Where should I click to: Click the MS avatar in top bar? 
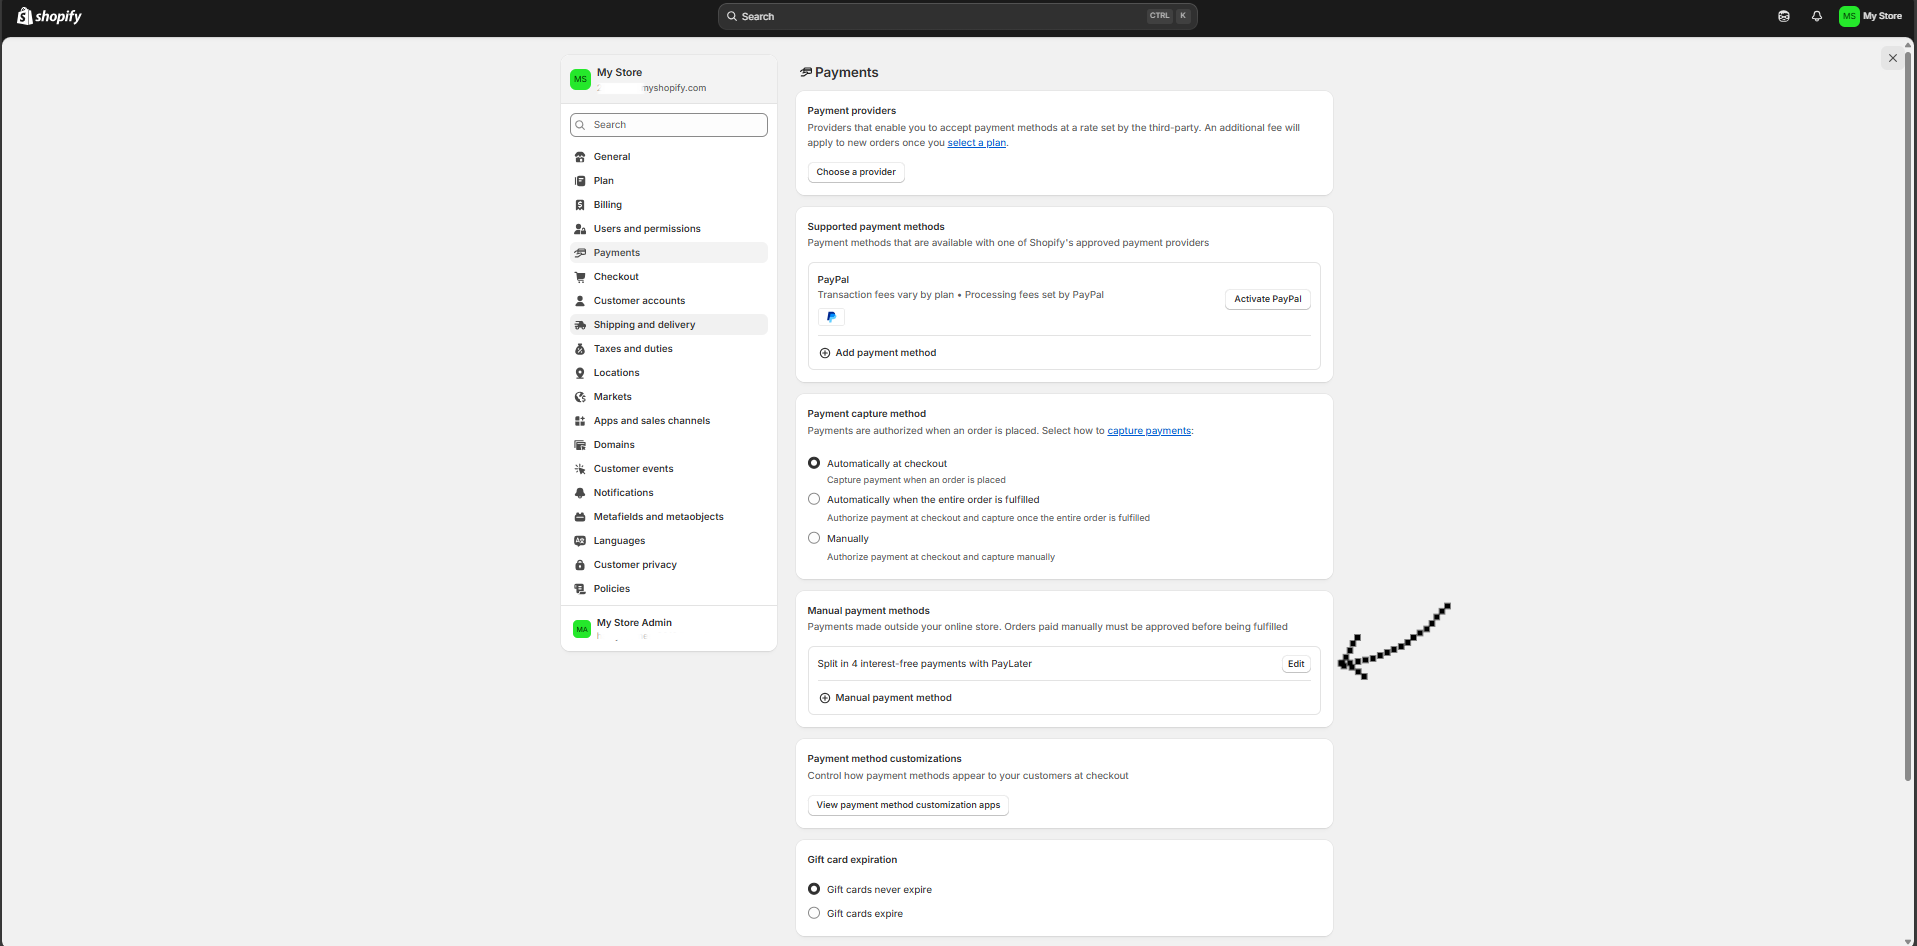pyautogui.click(x=1849, y=16)
